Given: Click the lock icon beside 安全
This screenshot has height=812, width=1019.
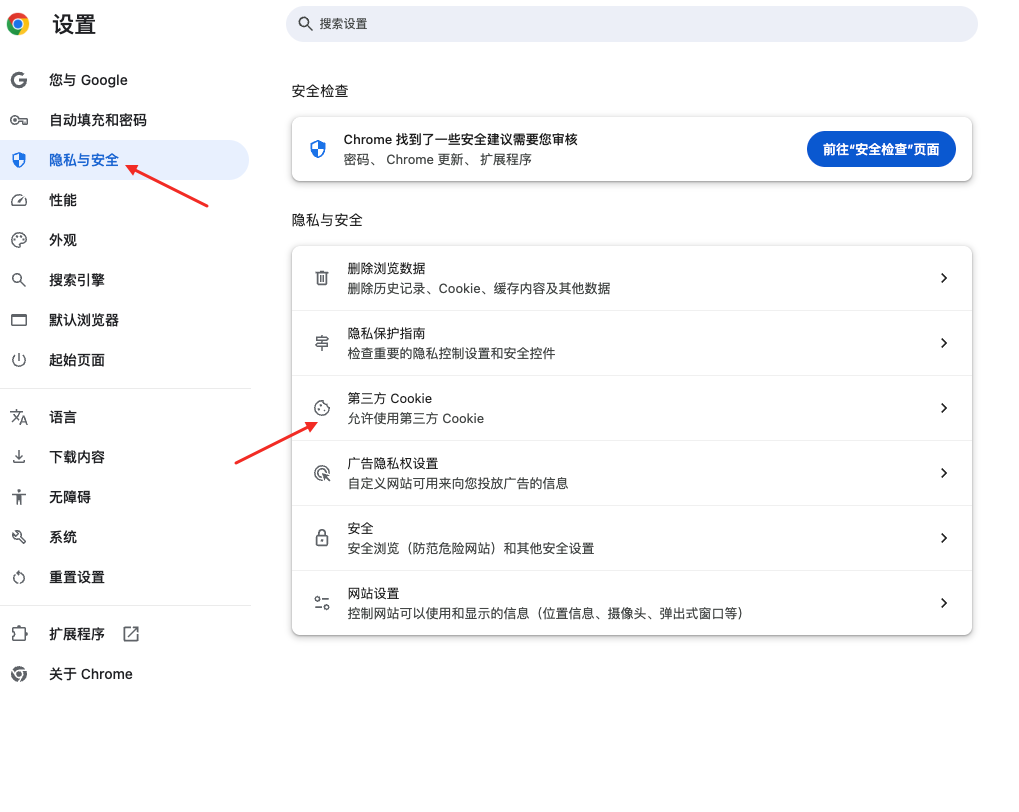Looking at the screenshot, I should 321,537.
